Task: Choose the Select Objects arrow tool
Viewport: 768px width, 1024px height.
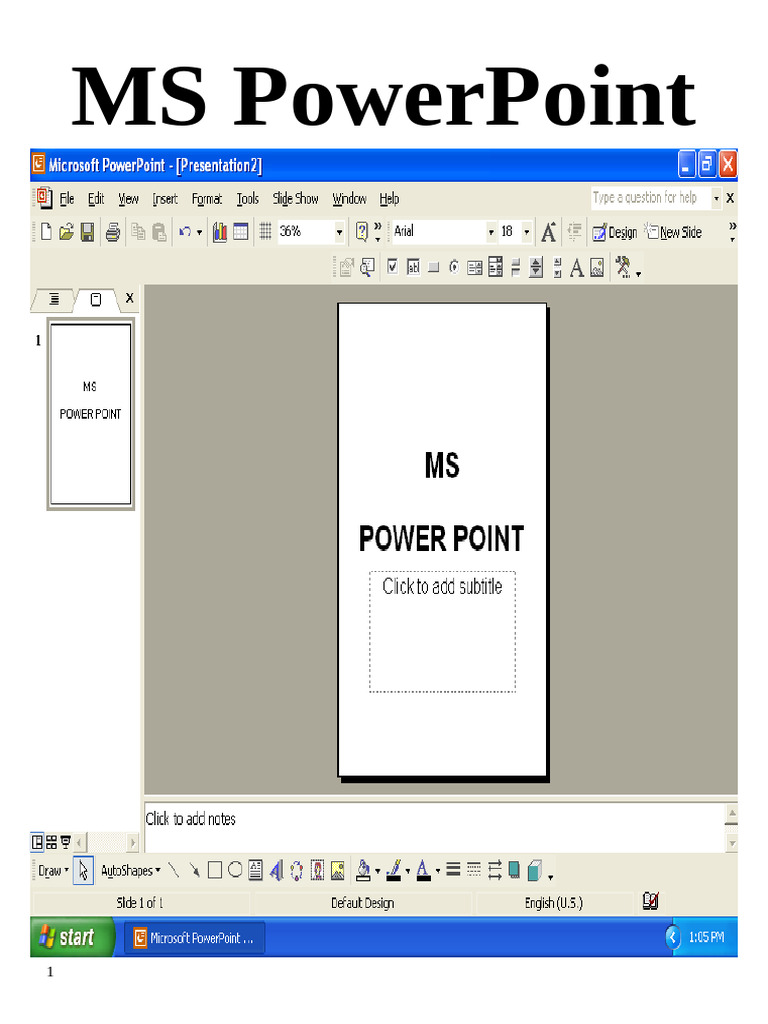Action: [x=84, y=870]
